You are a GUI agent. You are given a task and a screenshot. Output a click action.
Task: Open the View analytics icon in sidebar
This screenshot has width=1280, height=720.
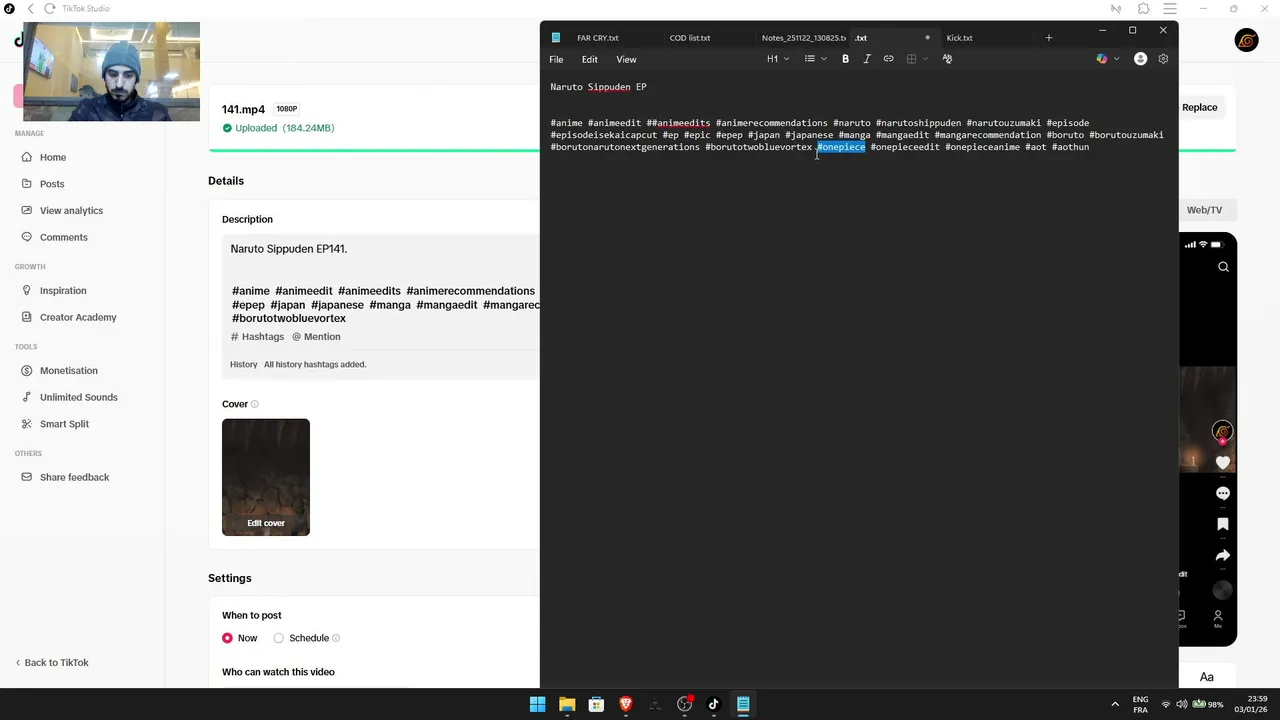pos(28,210)
